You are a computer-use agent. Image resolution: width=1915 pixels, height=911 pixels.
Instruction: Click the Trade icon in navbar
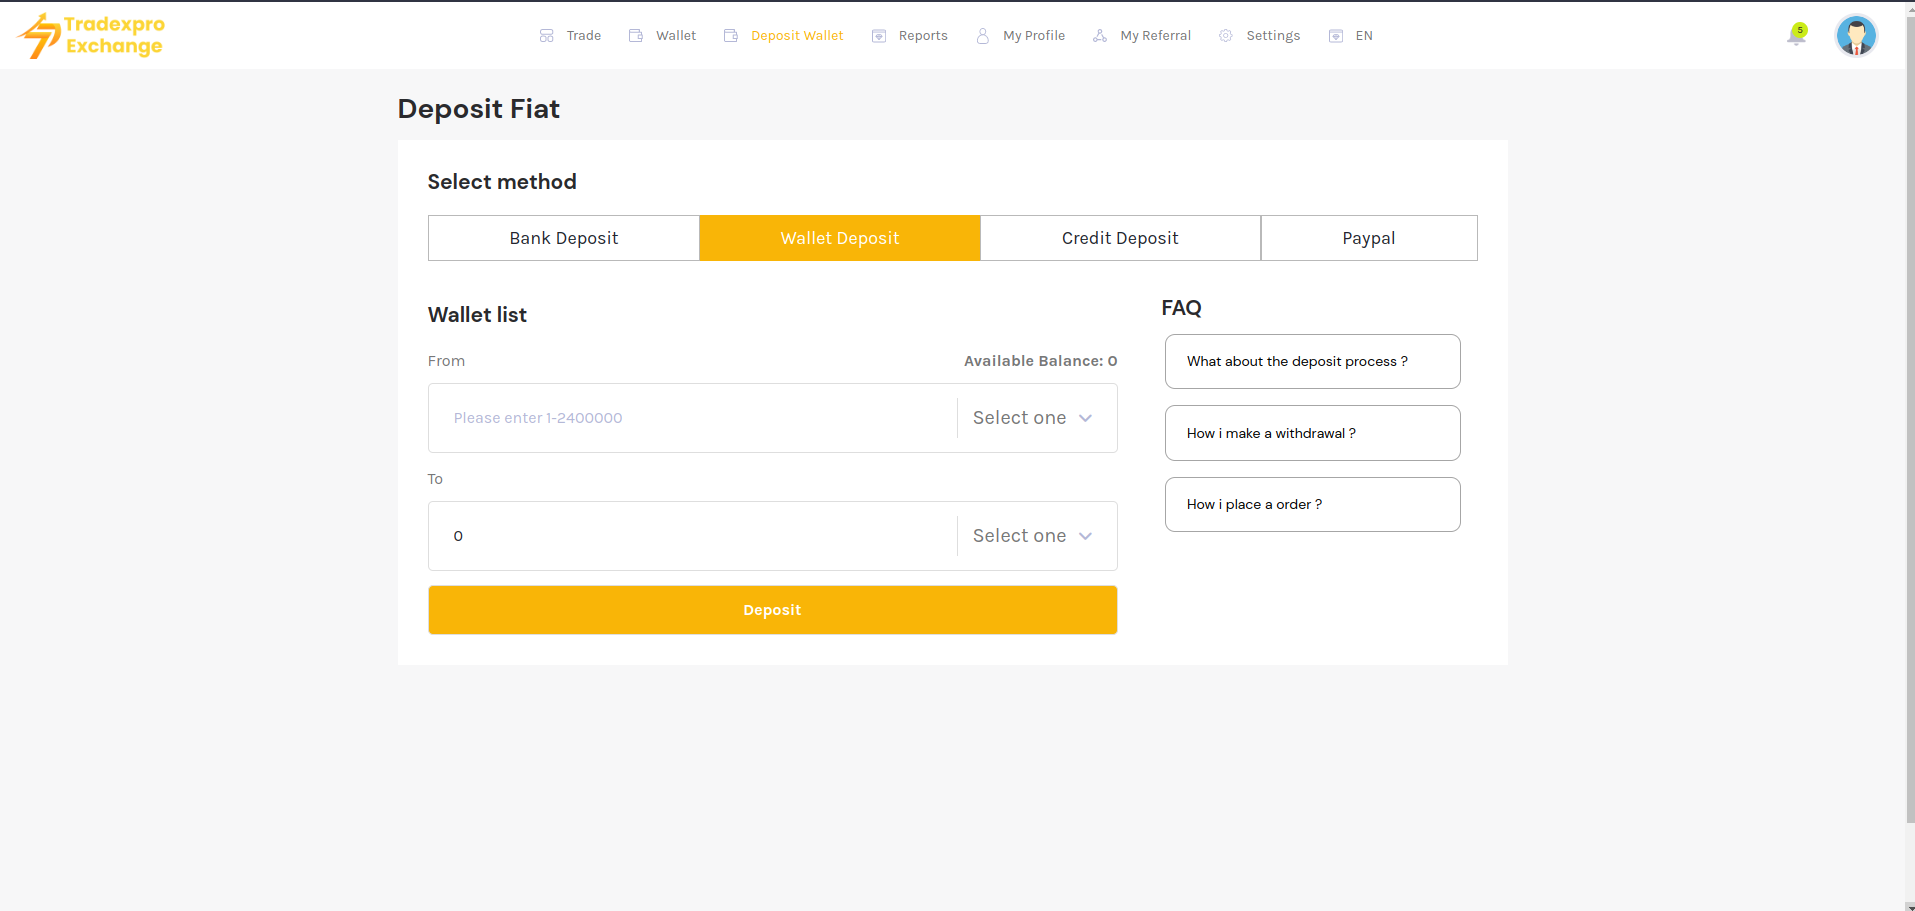coord(546,36)
